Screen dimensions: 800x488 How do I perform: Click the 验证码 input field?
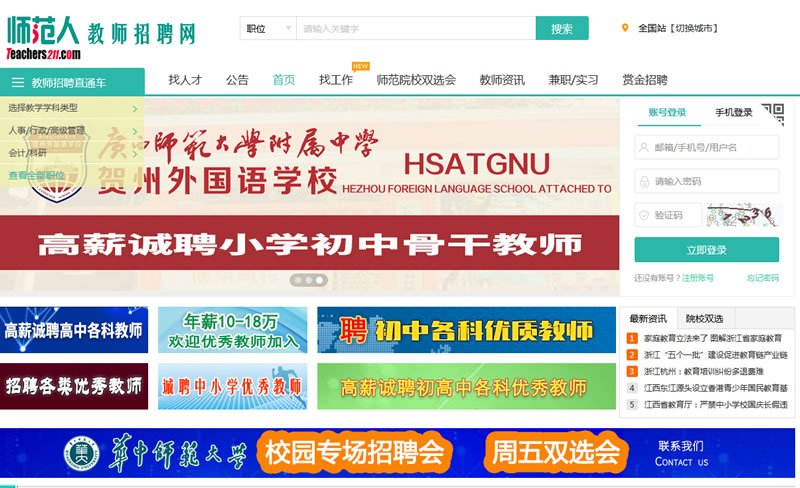pos(668,215)
